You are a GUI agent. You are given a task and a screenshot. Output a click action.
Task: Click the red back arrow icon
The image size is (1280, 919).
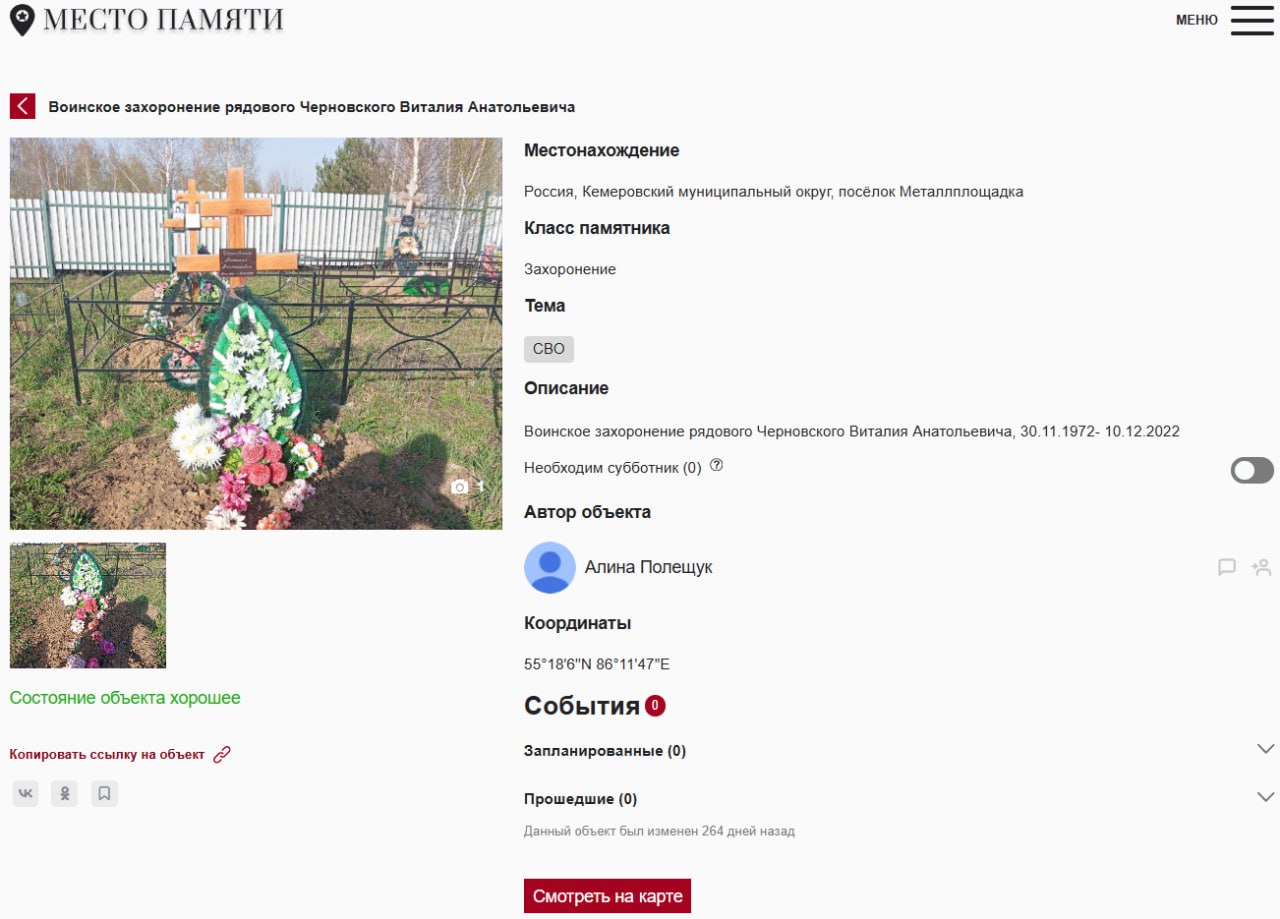(23, 106)
